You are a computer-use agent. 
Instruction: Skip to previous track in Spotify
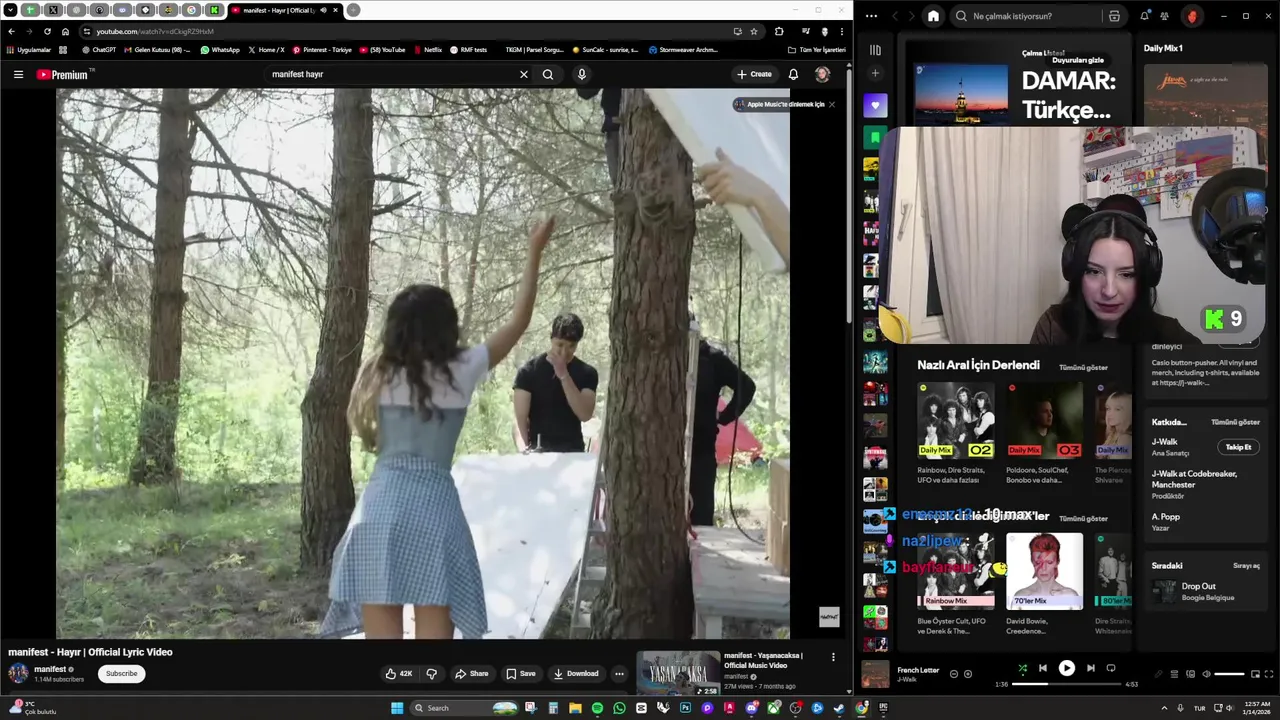1043,668
